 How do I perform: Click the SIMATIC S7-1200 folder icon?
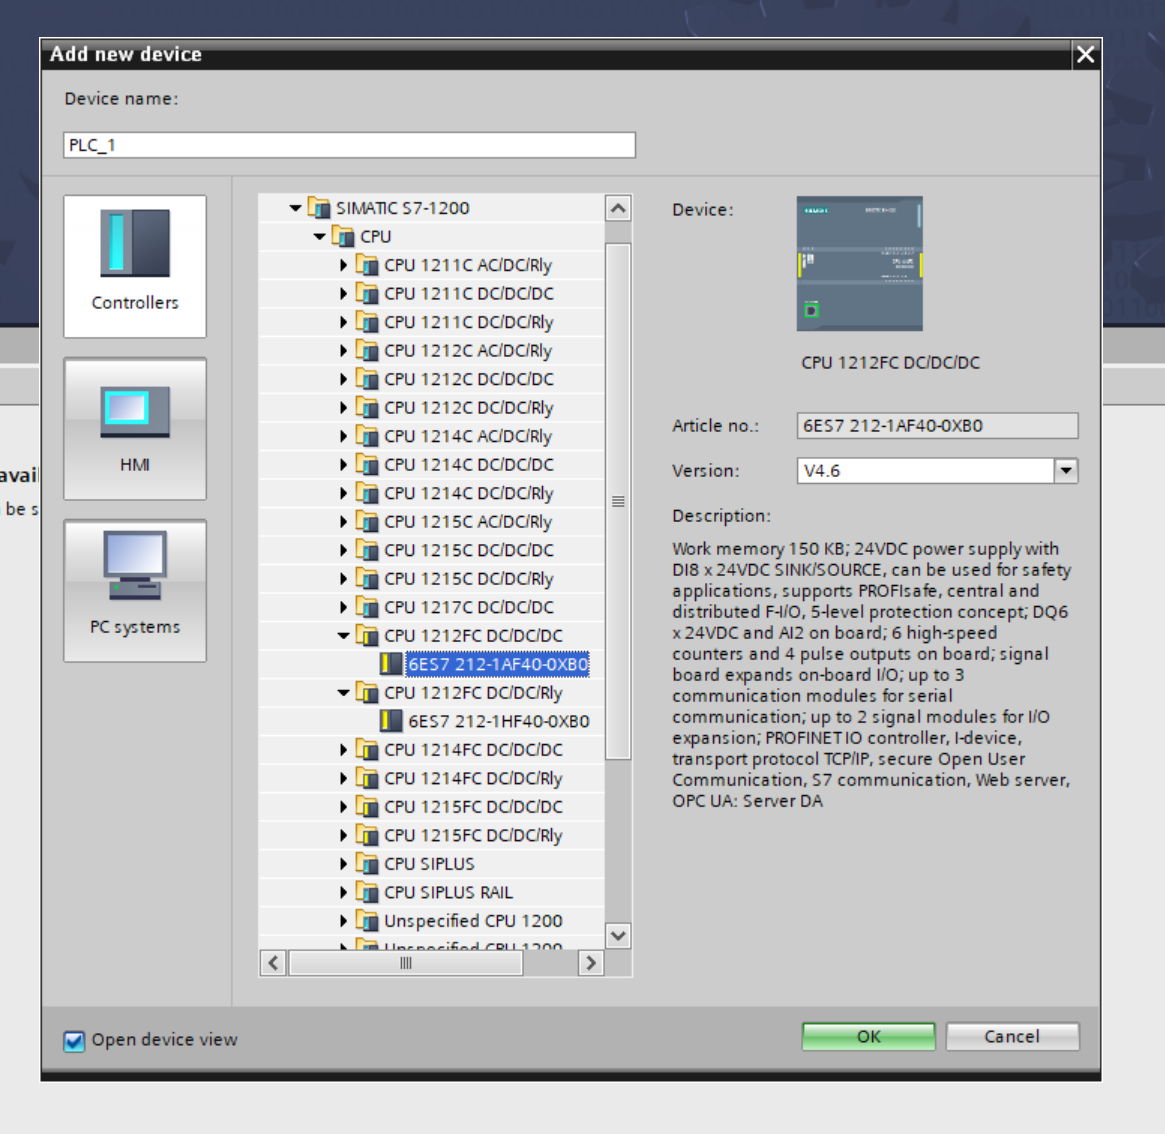pos(319,207)
